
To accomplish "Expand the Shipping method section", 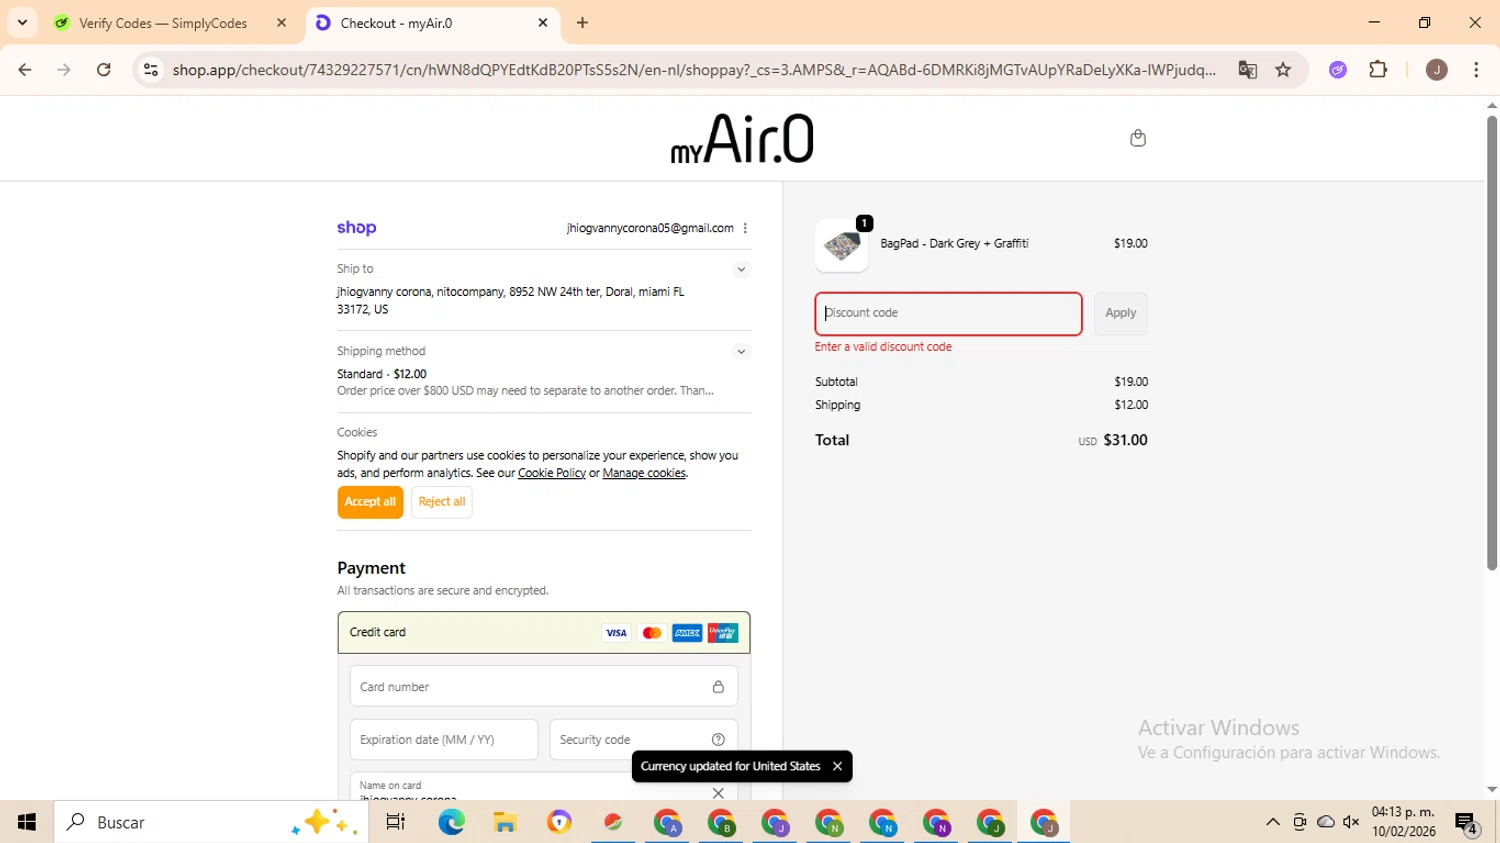I will click(741, 351).
